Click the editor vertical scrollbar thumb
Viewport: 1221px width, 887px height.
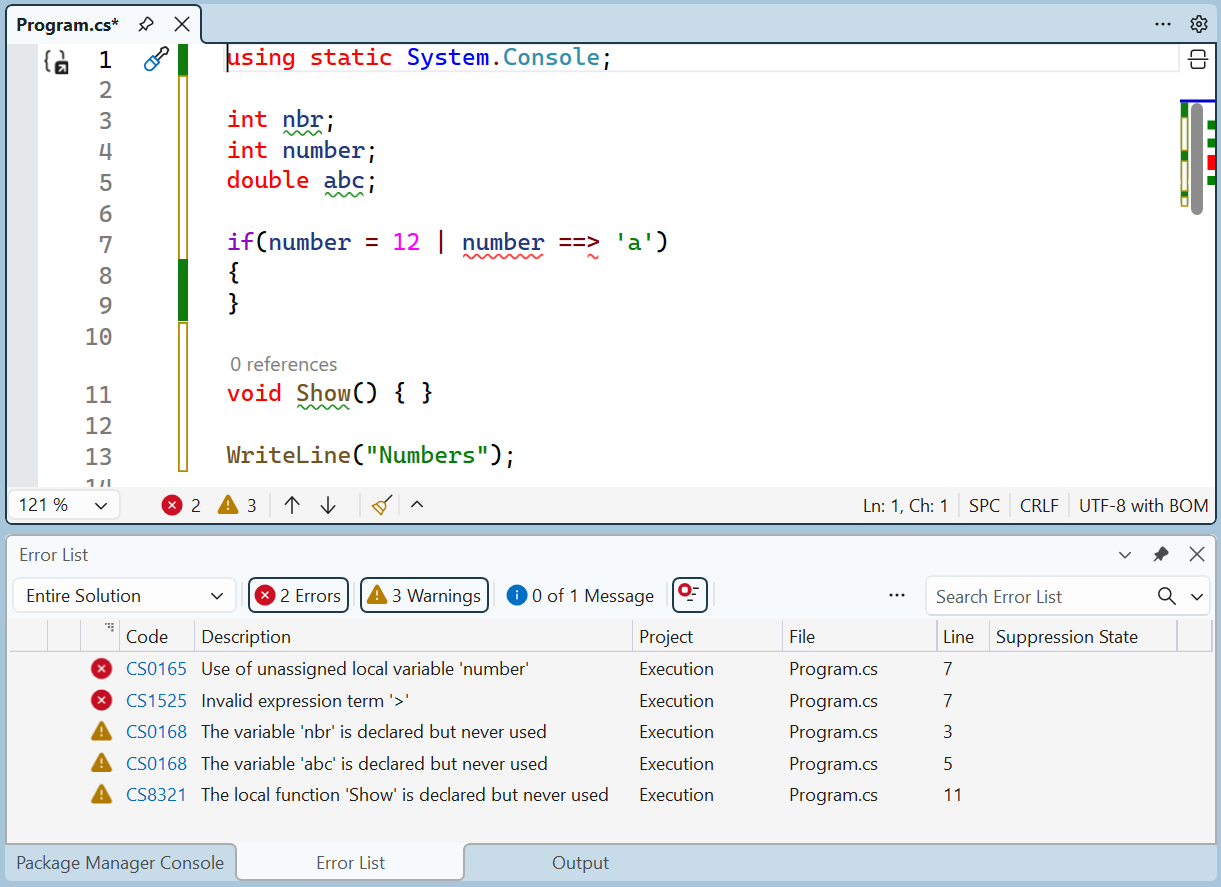pyautogui.click(x=1196, y=158)
